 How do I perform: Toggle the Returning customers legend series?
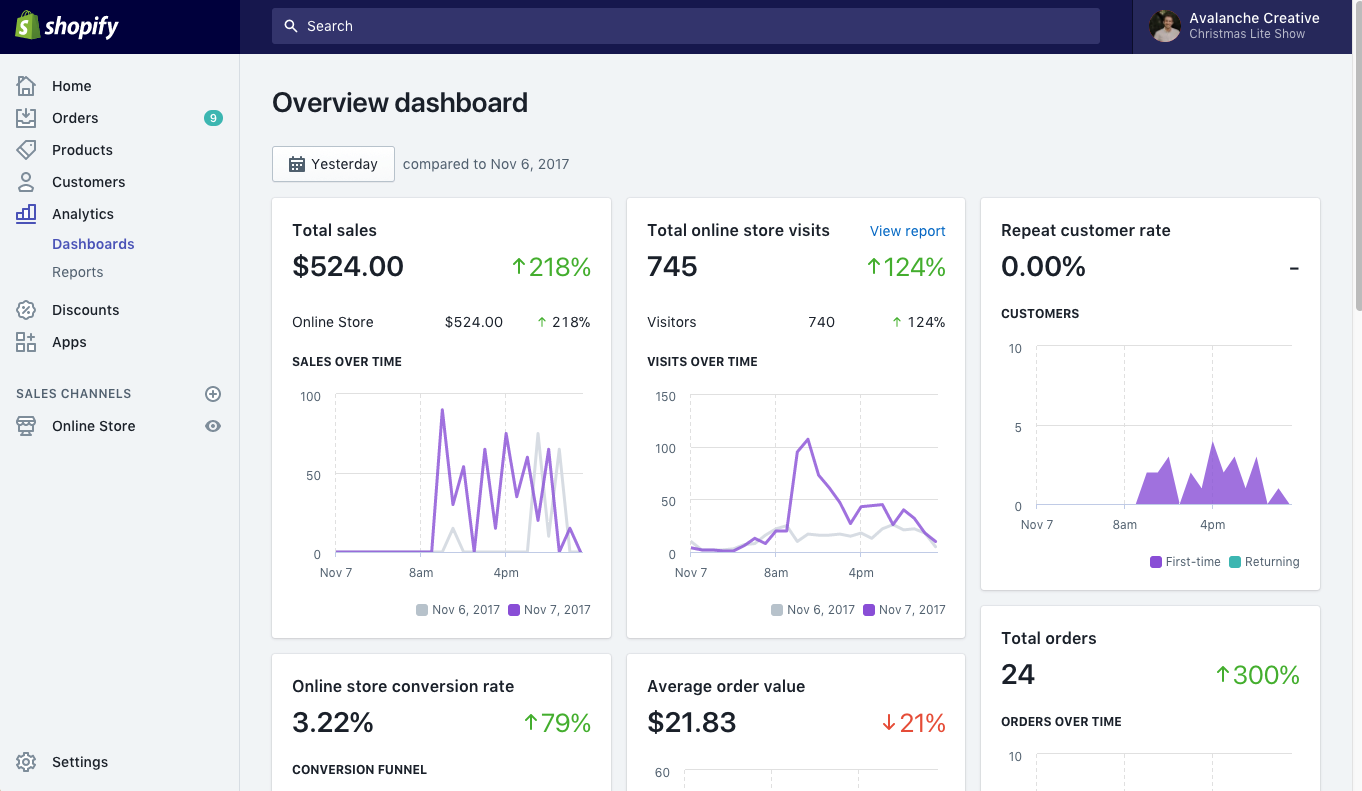pos(1264,562)
